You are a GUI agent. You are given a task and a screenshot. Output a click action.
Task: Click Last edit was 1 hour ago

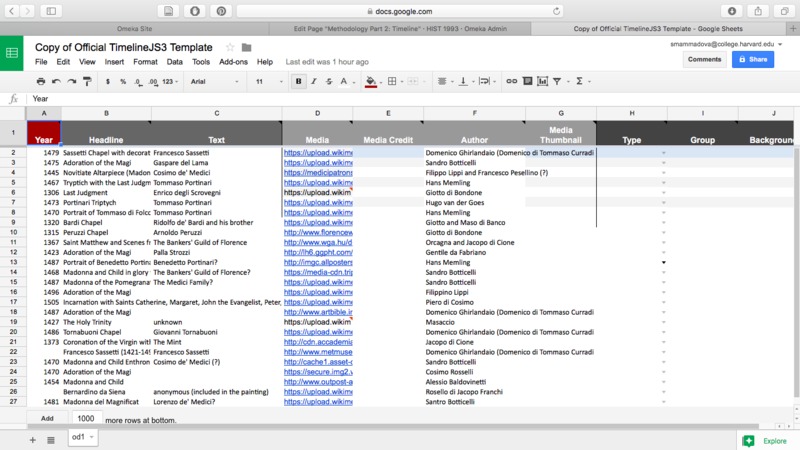point(327,62)
